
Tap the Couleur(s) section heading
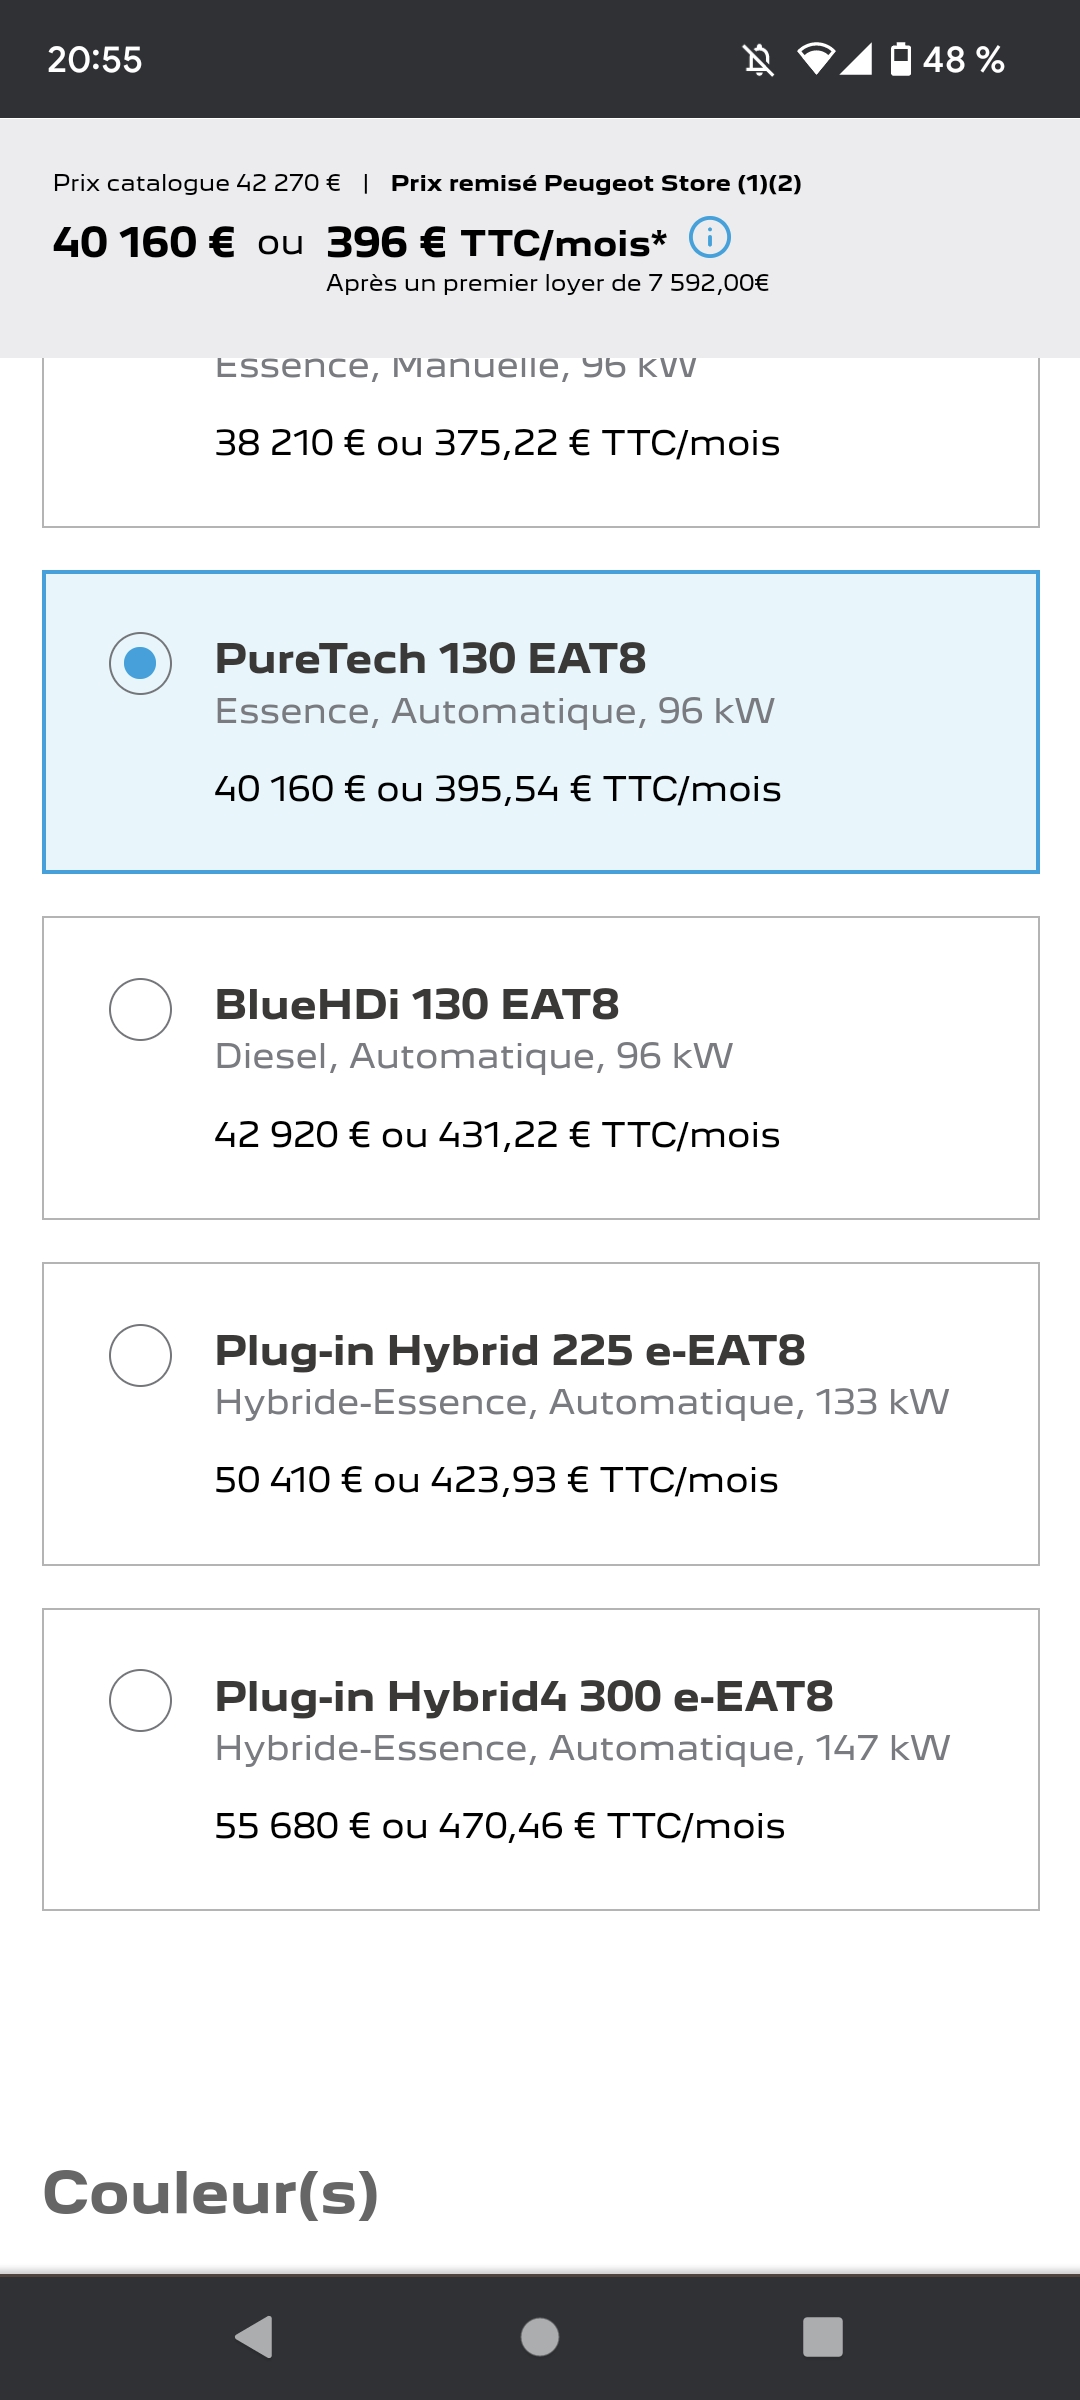[211, 2193]
